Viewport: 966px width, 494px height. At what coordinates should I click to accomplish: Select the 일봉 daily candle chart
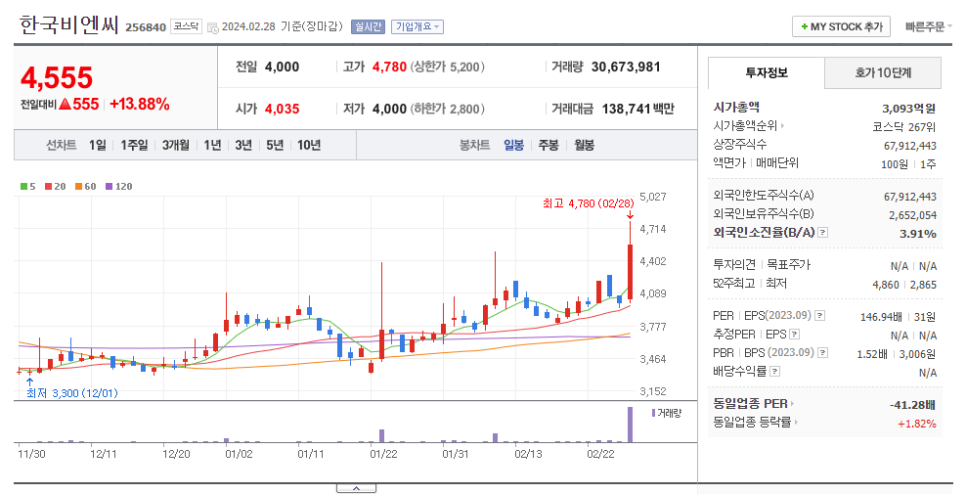pos(513,145)
